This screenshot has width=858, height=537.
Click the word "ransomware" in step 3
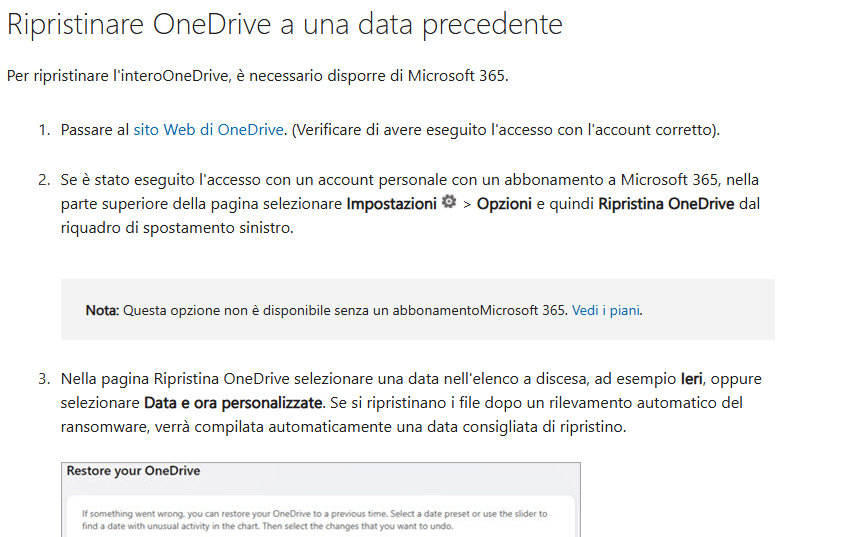pos(103,427)
